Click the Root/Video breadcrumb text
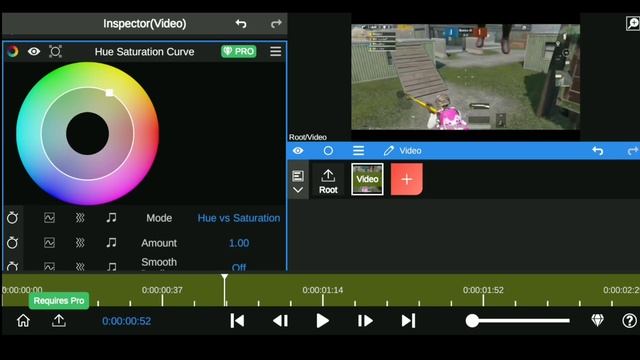This screenshot has height=360, width=640. 308,137
